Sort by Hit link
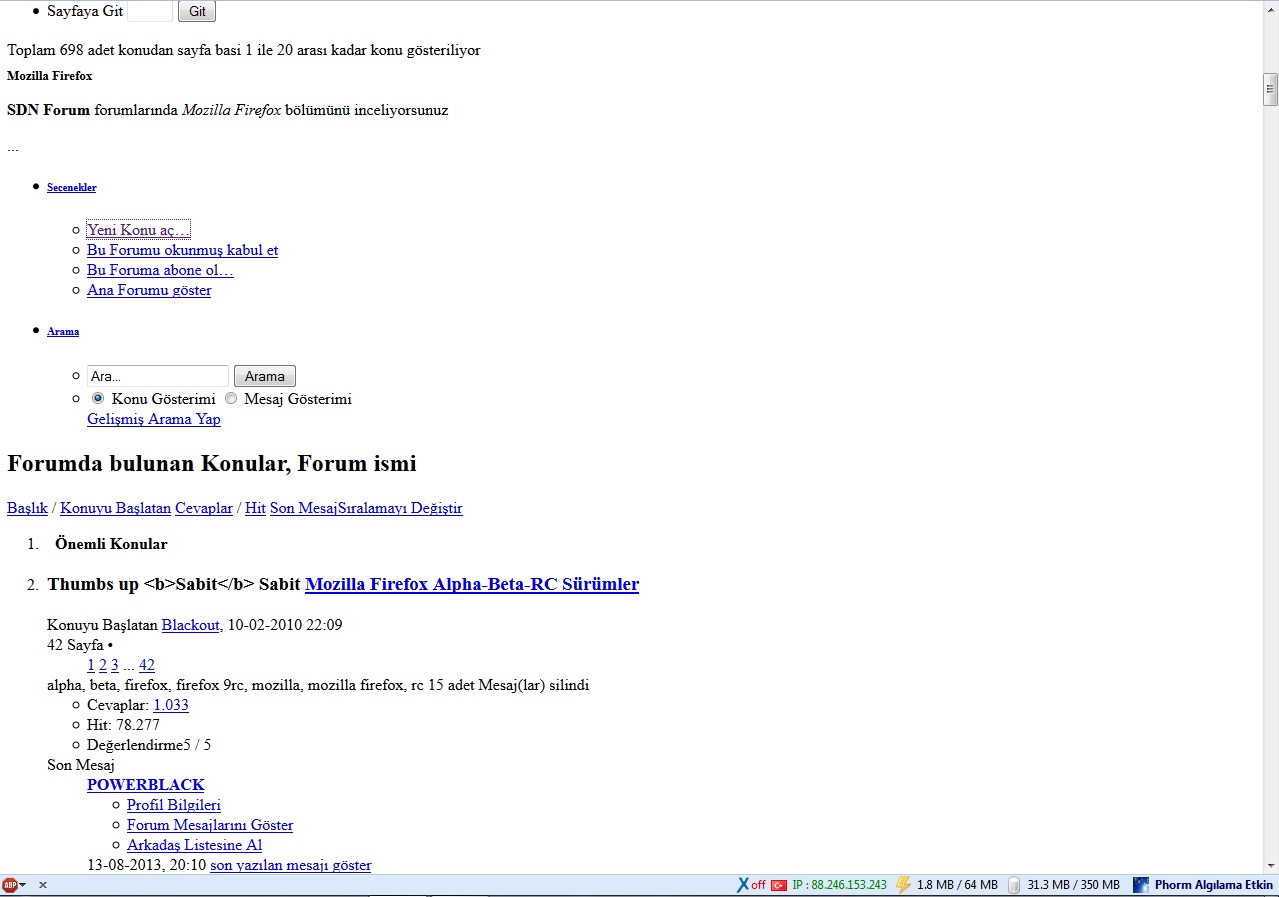 tap(255, 508)
